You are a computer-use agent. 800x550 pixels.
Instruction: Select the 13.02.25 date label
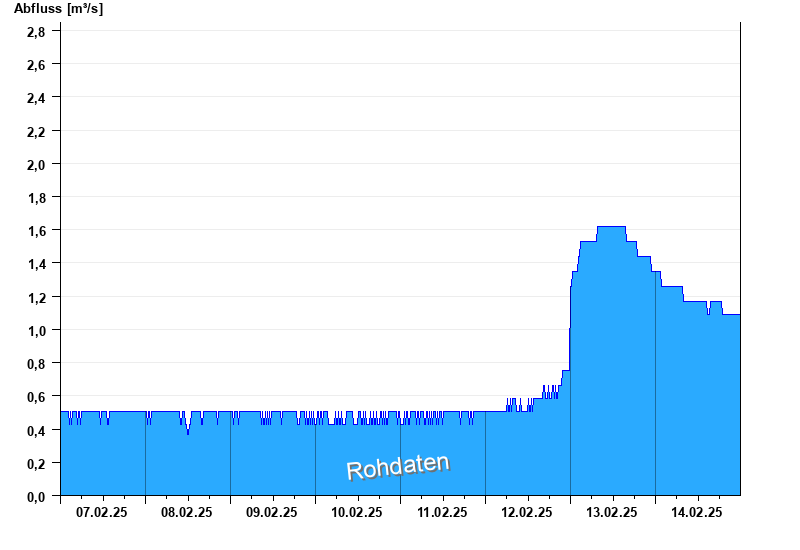(612, 512)
